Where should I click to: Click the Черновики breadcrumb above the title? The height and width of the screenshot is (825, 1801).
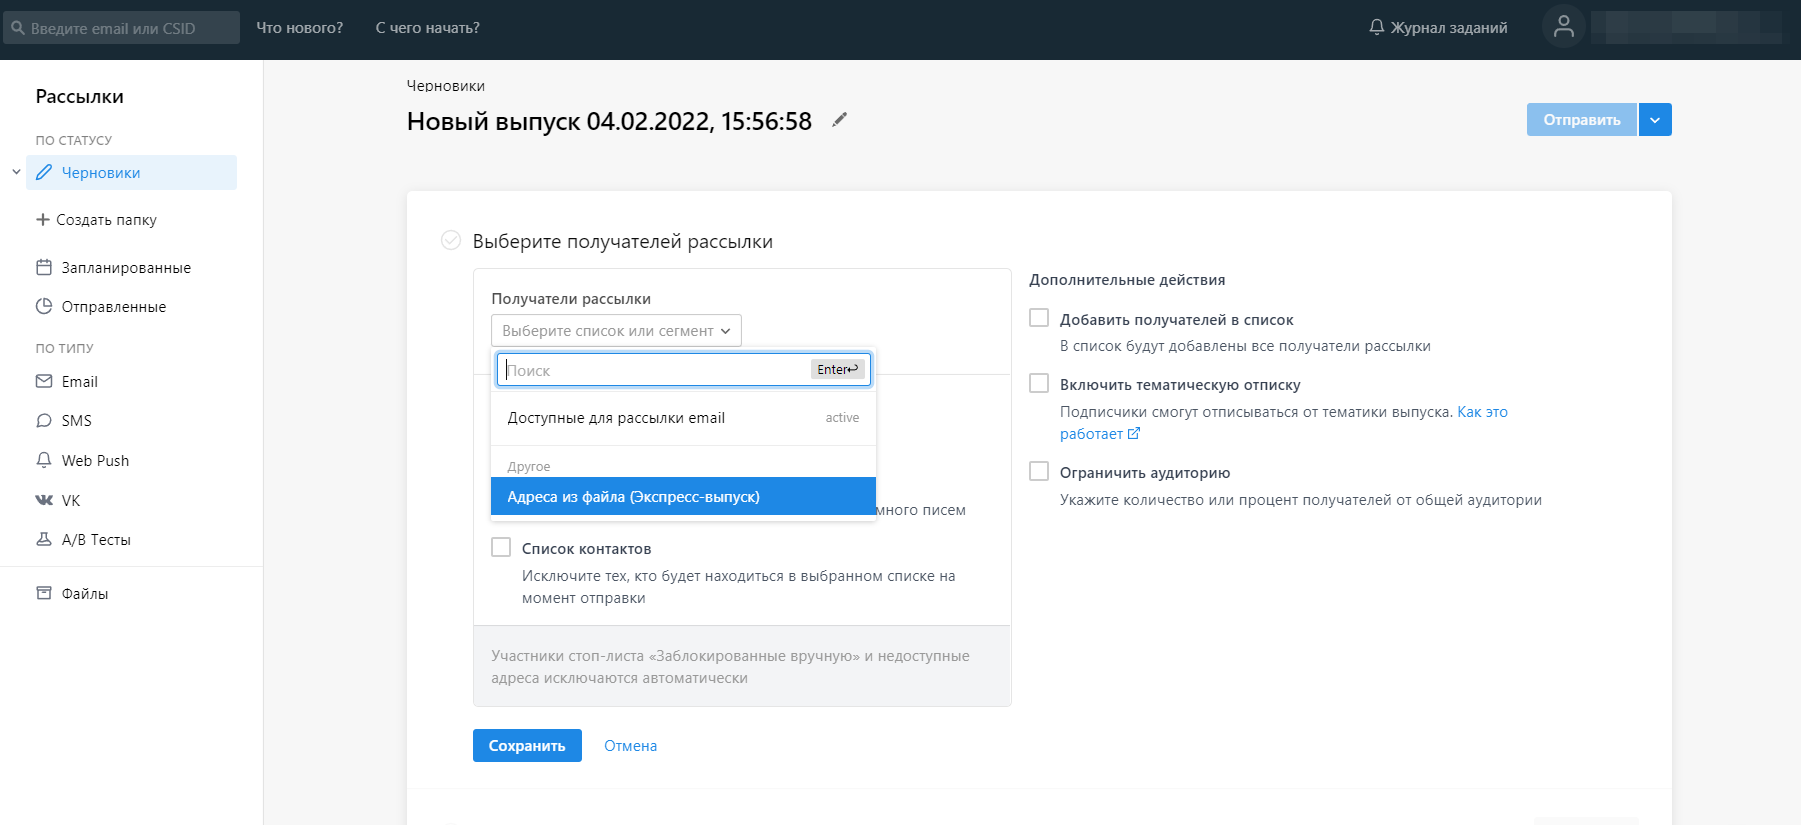tap(446, 86)
